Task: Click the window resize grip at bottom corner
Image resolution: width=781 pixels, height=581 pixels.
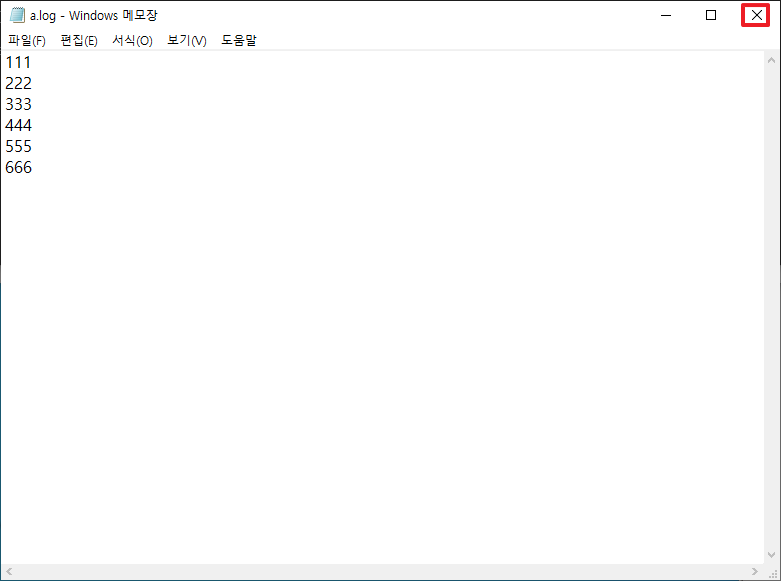Action: (x=773, y=573)
